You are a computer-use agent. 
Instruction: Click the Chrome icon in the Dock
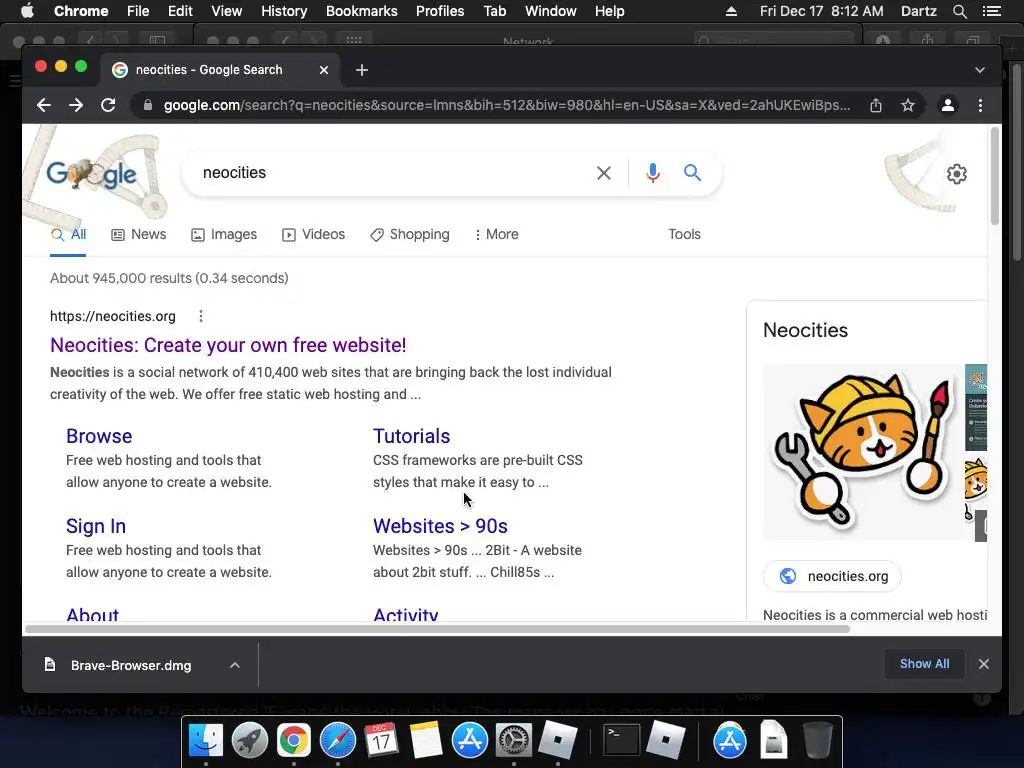pos(294,740)
